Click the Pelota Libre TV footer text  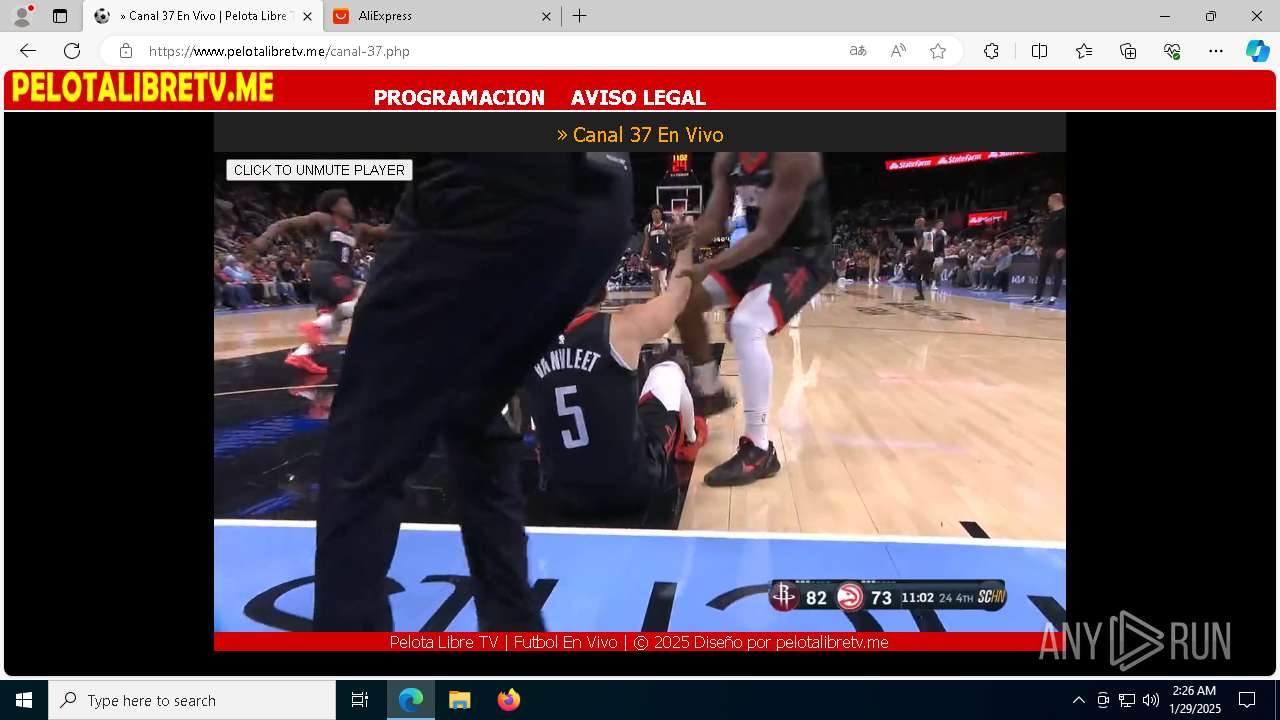[x=639, y=642]
